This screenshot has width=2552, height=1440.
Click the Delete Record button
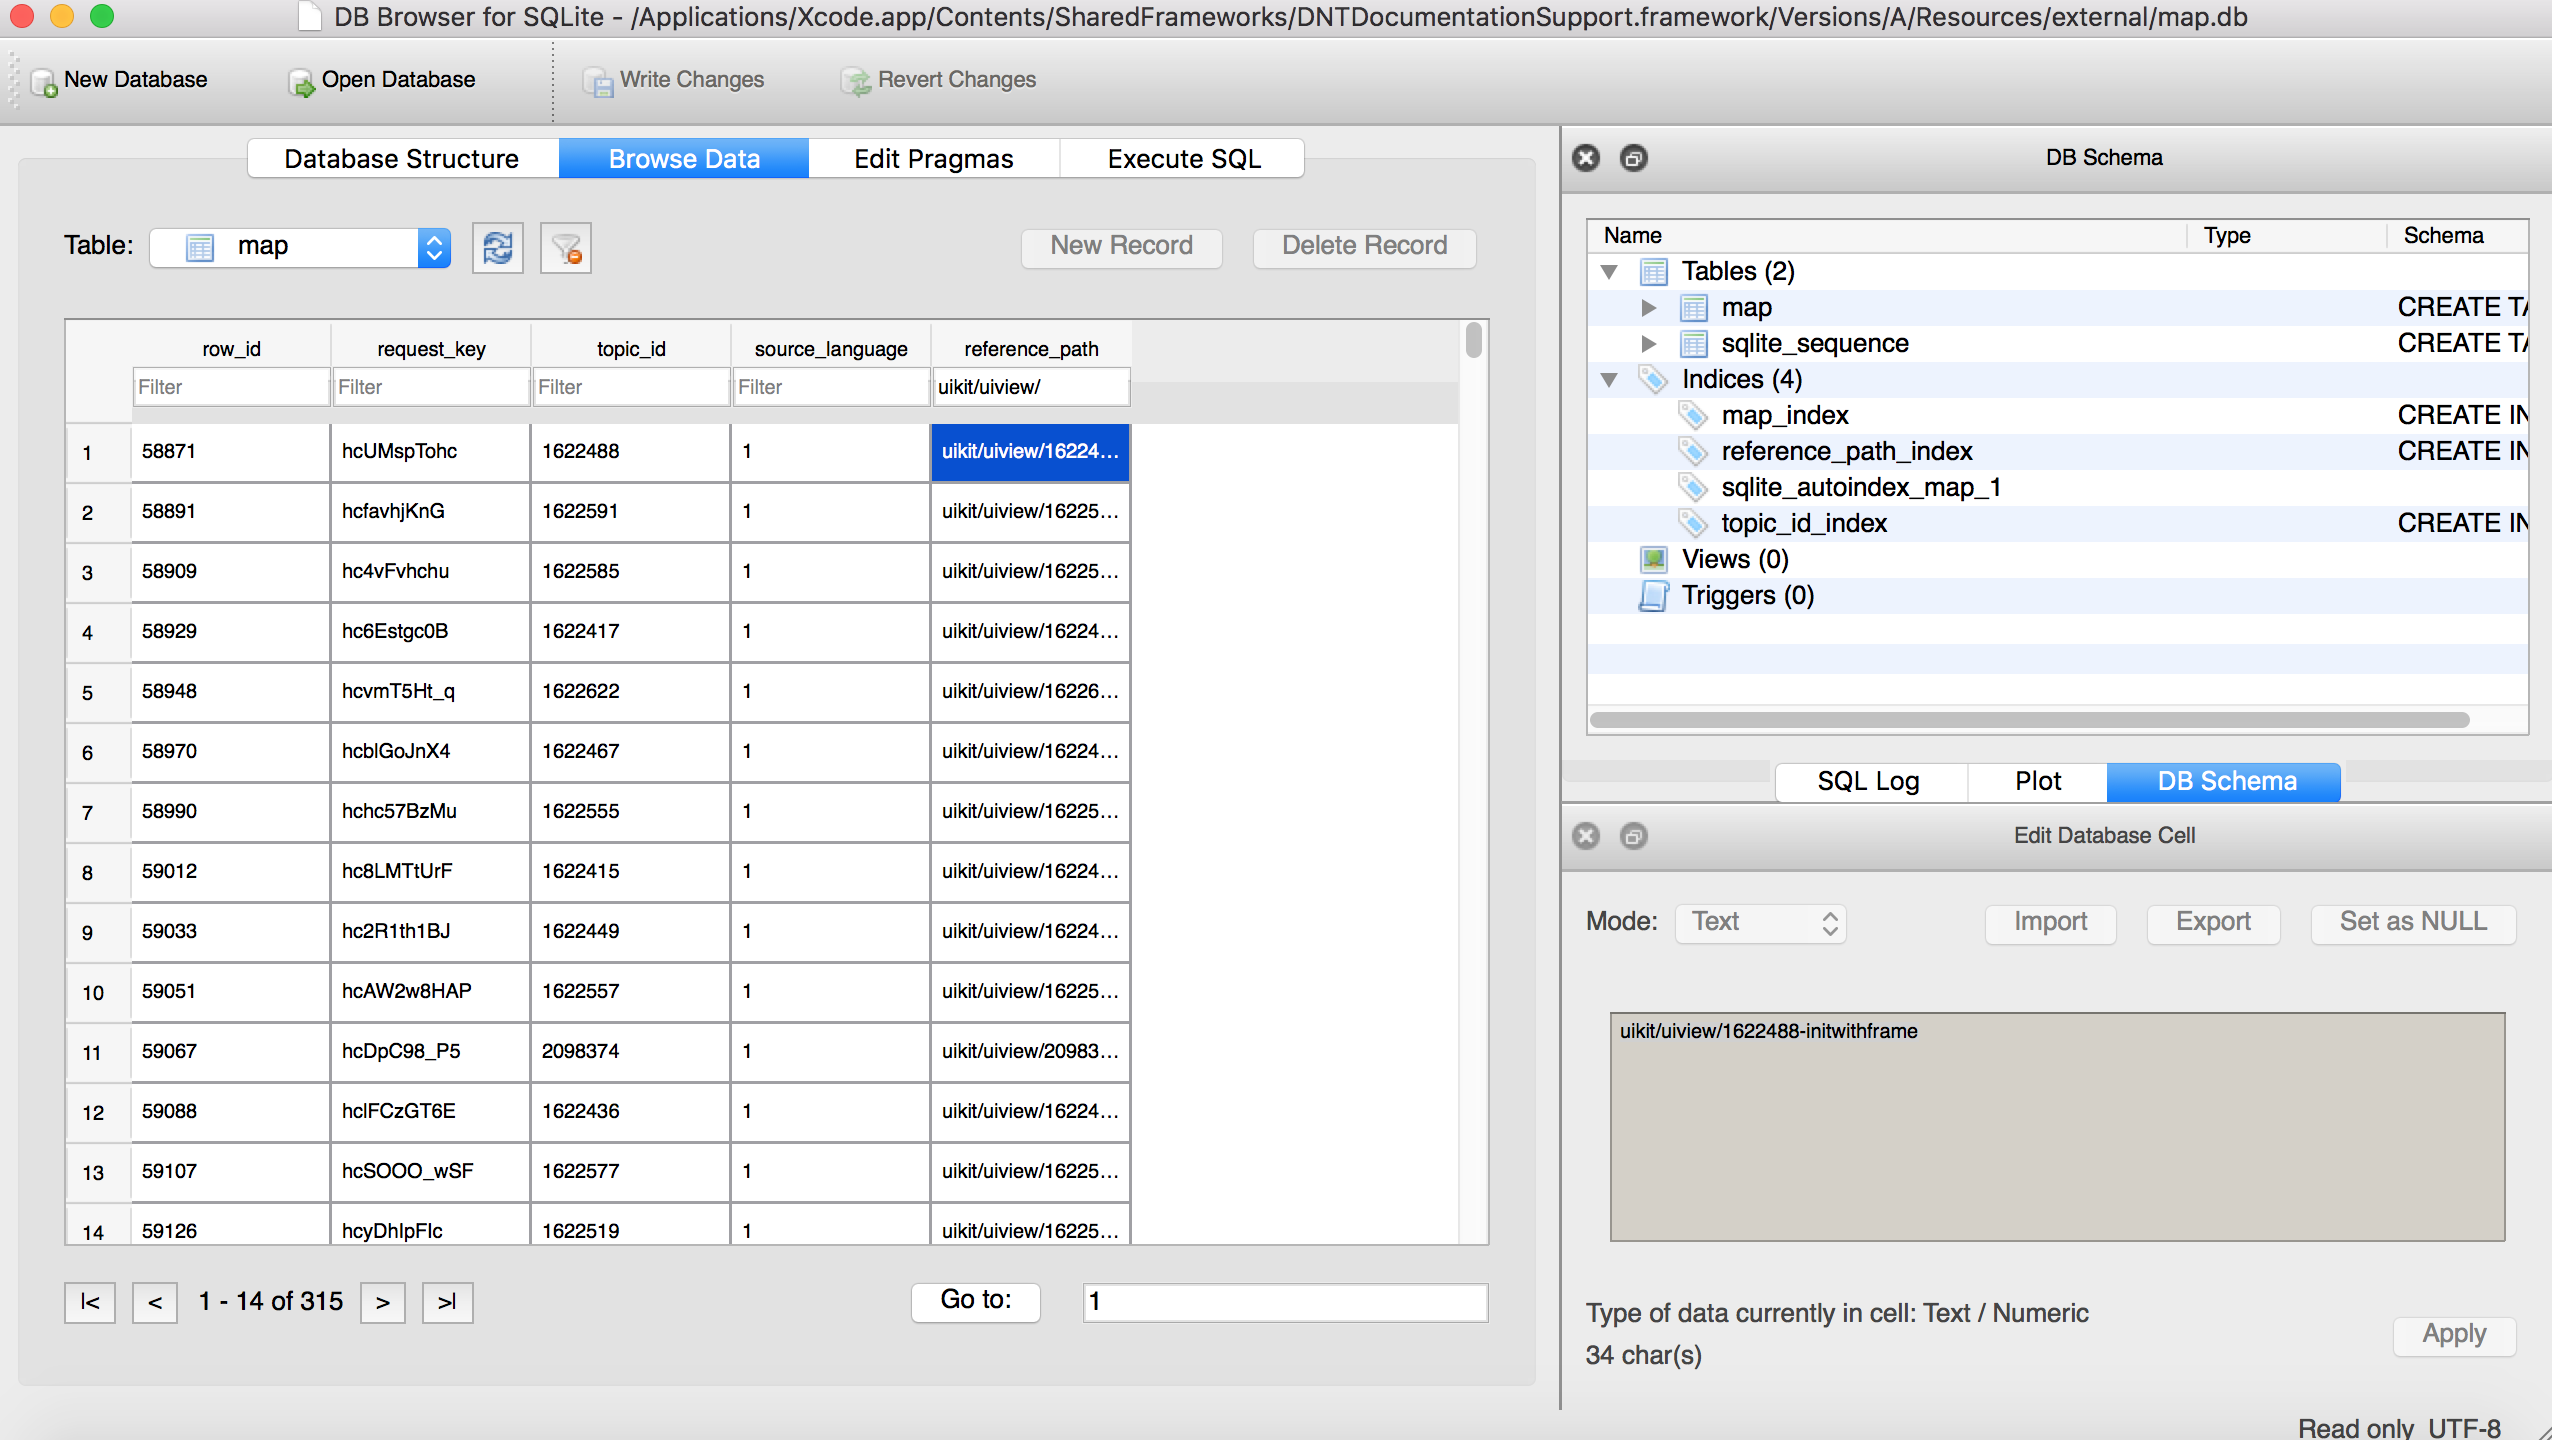[x=1364, y=246]
